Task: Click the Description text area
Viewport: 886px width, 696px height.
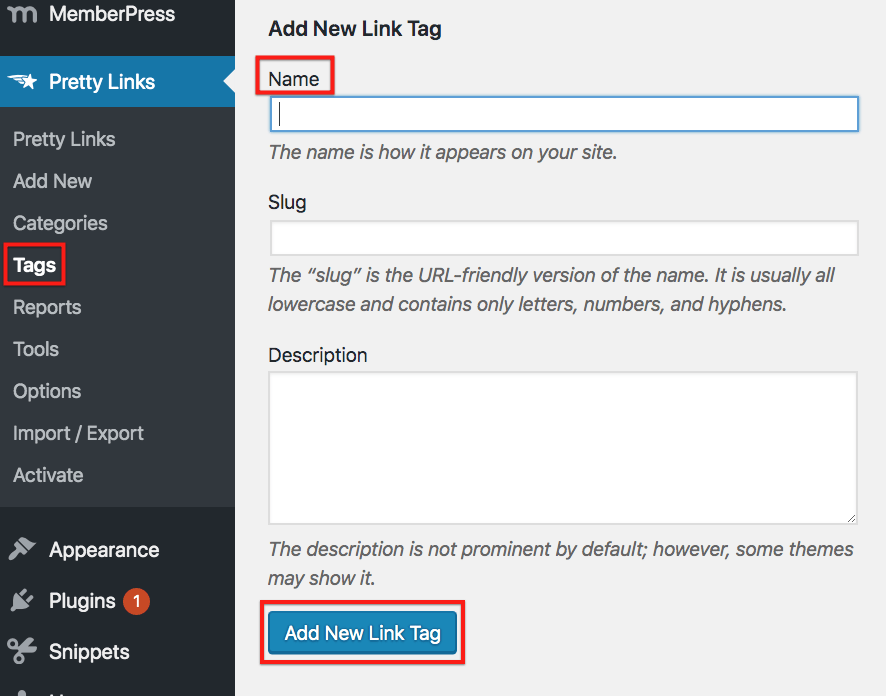Action: (562, 447)
